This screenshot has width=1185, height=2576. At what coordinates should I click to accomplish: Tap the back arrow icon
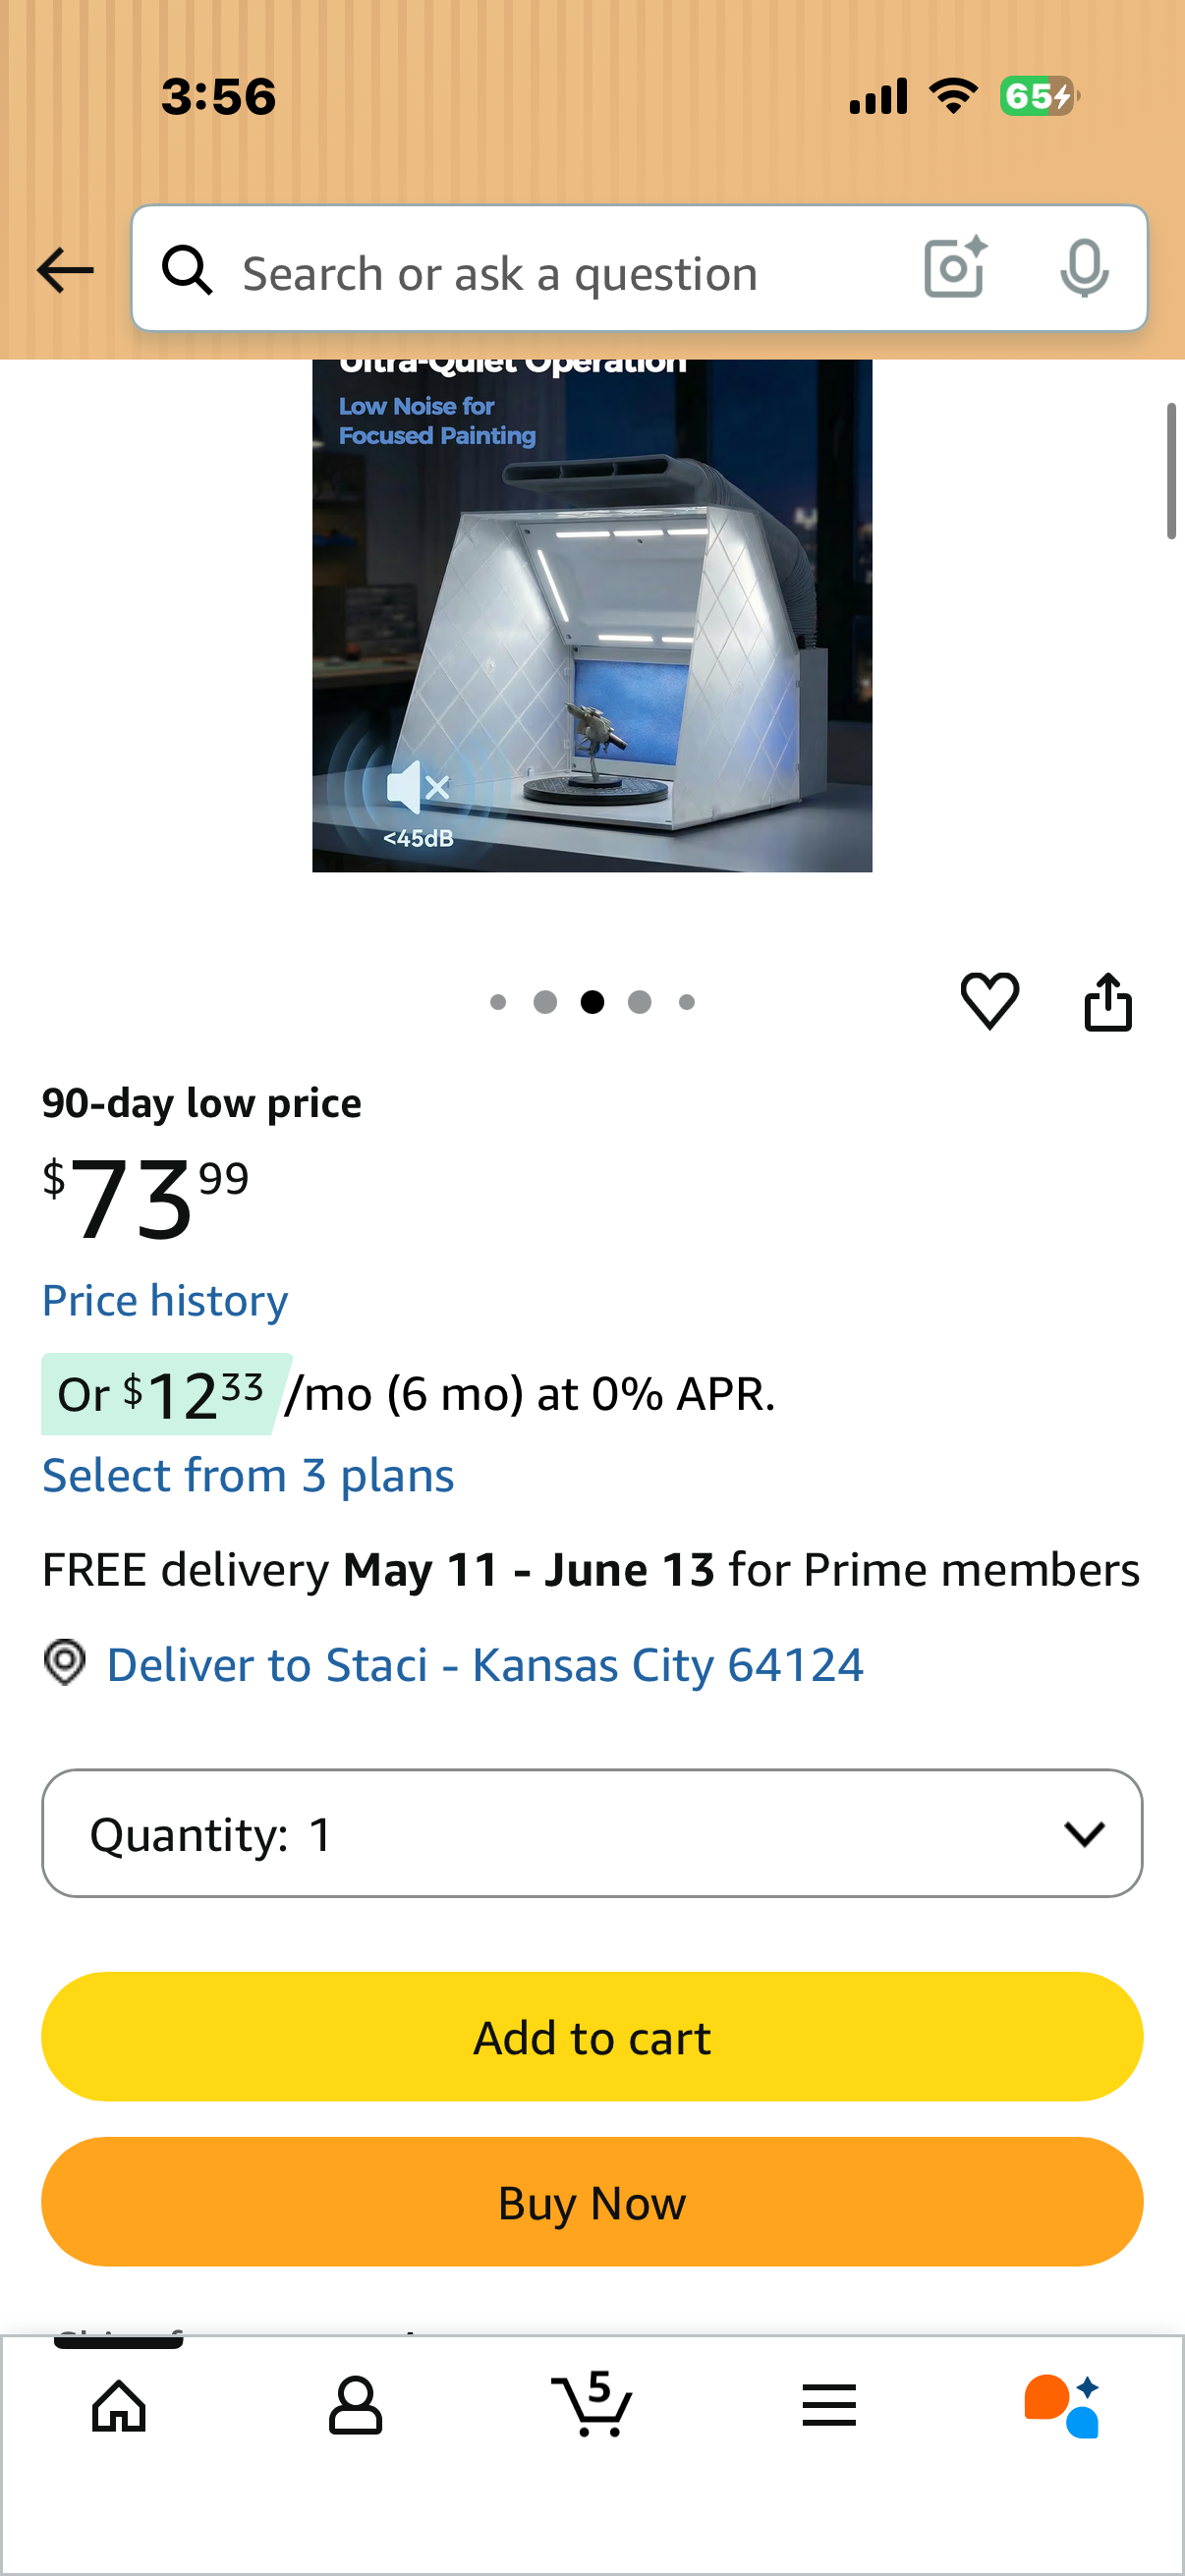tap(65, 270)
